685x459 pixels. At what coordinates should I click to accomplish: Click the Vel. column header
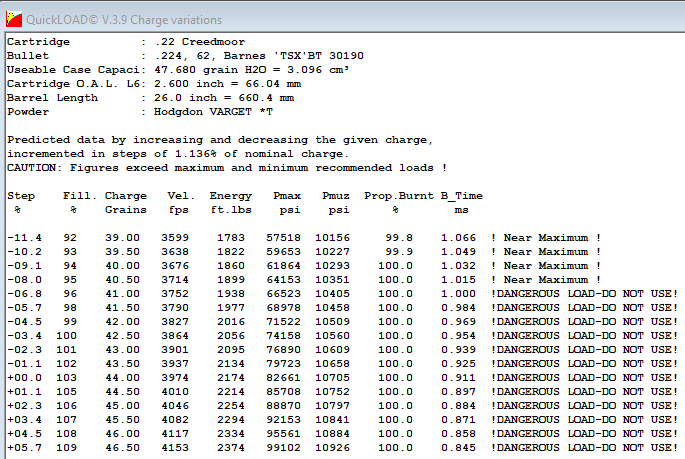(x=181, y=196)
